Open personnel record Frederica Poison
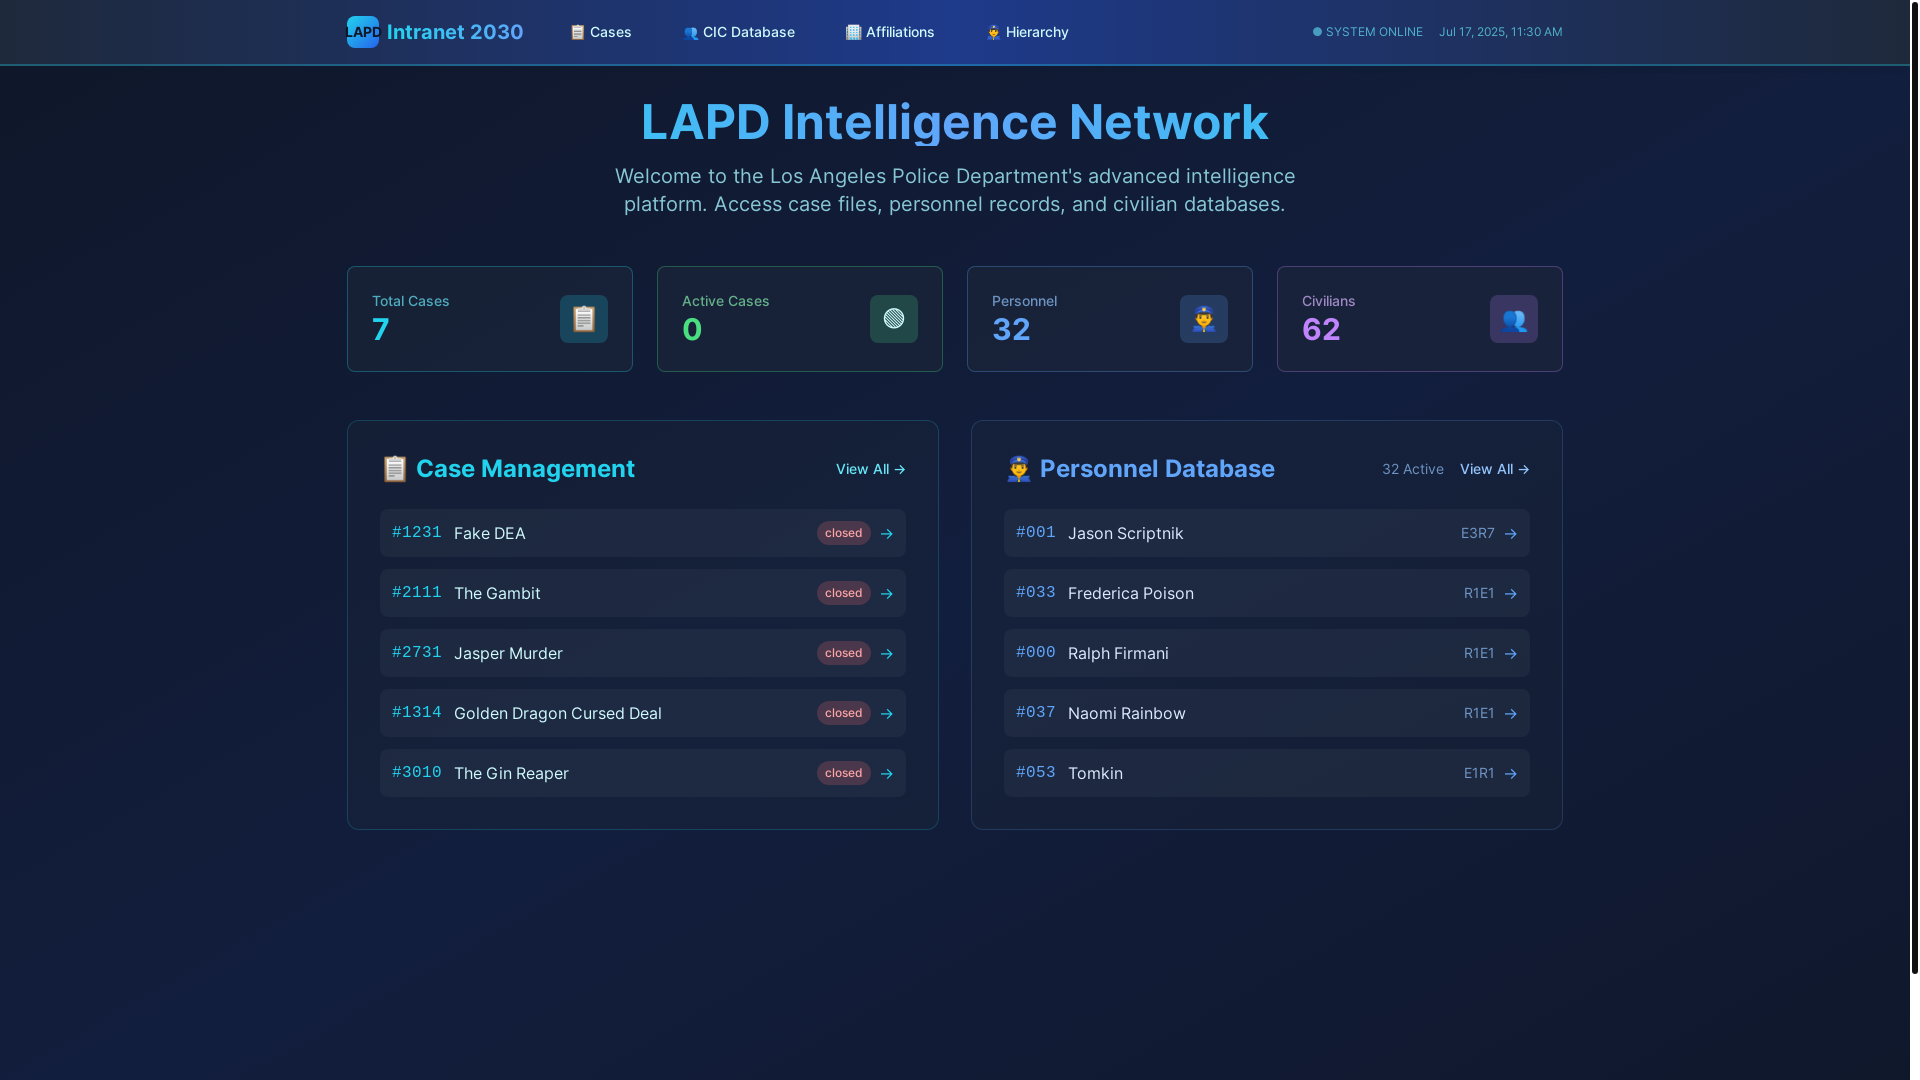 tap(1267, 593)
